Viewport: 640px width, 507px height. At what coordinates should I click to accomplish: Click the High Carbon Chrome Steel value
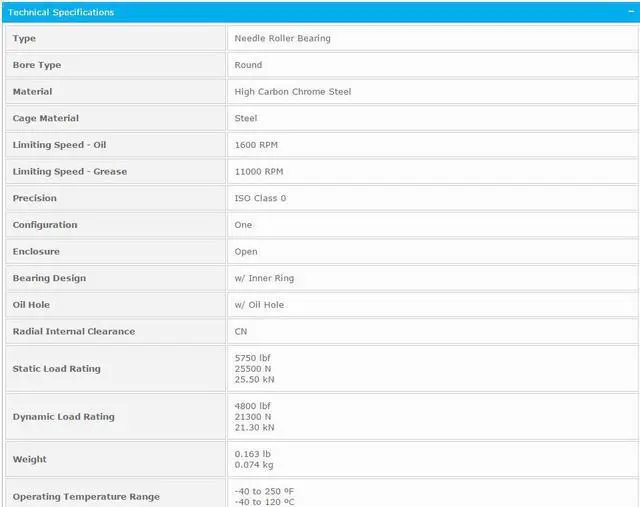[292, 92]
